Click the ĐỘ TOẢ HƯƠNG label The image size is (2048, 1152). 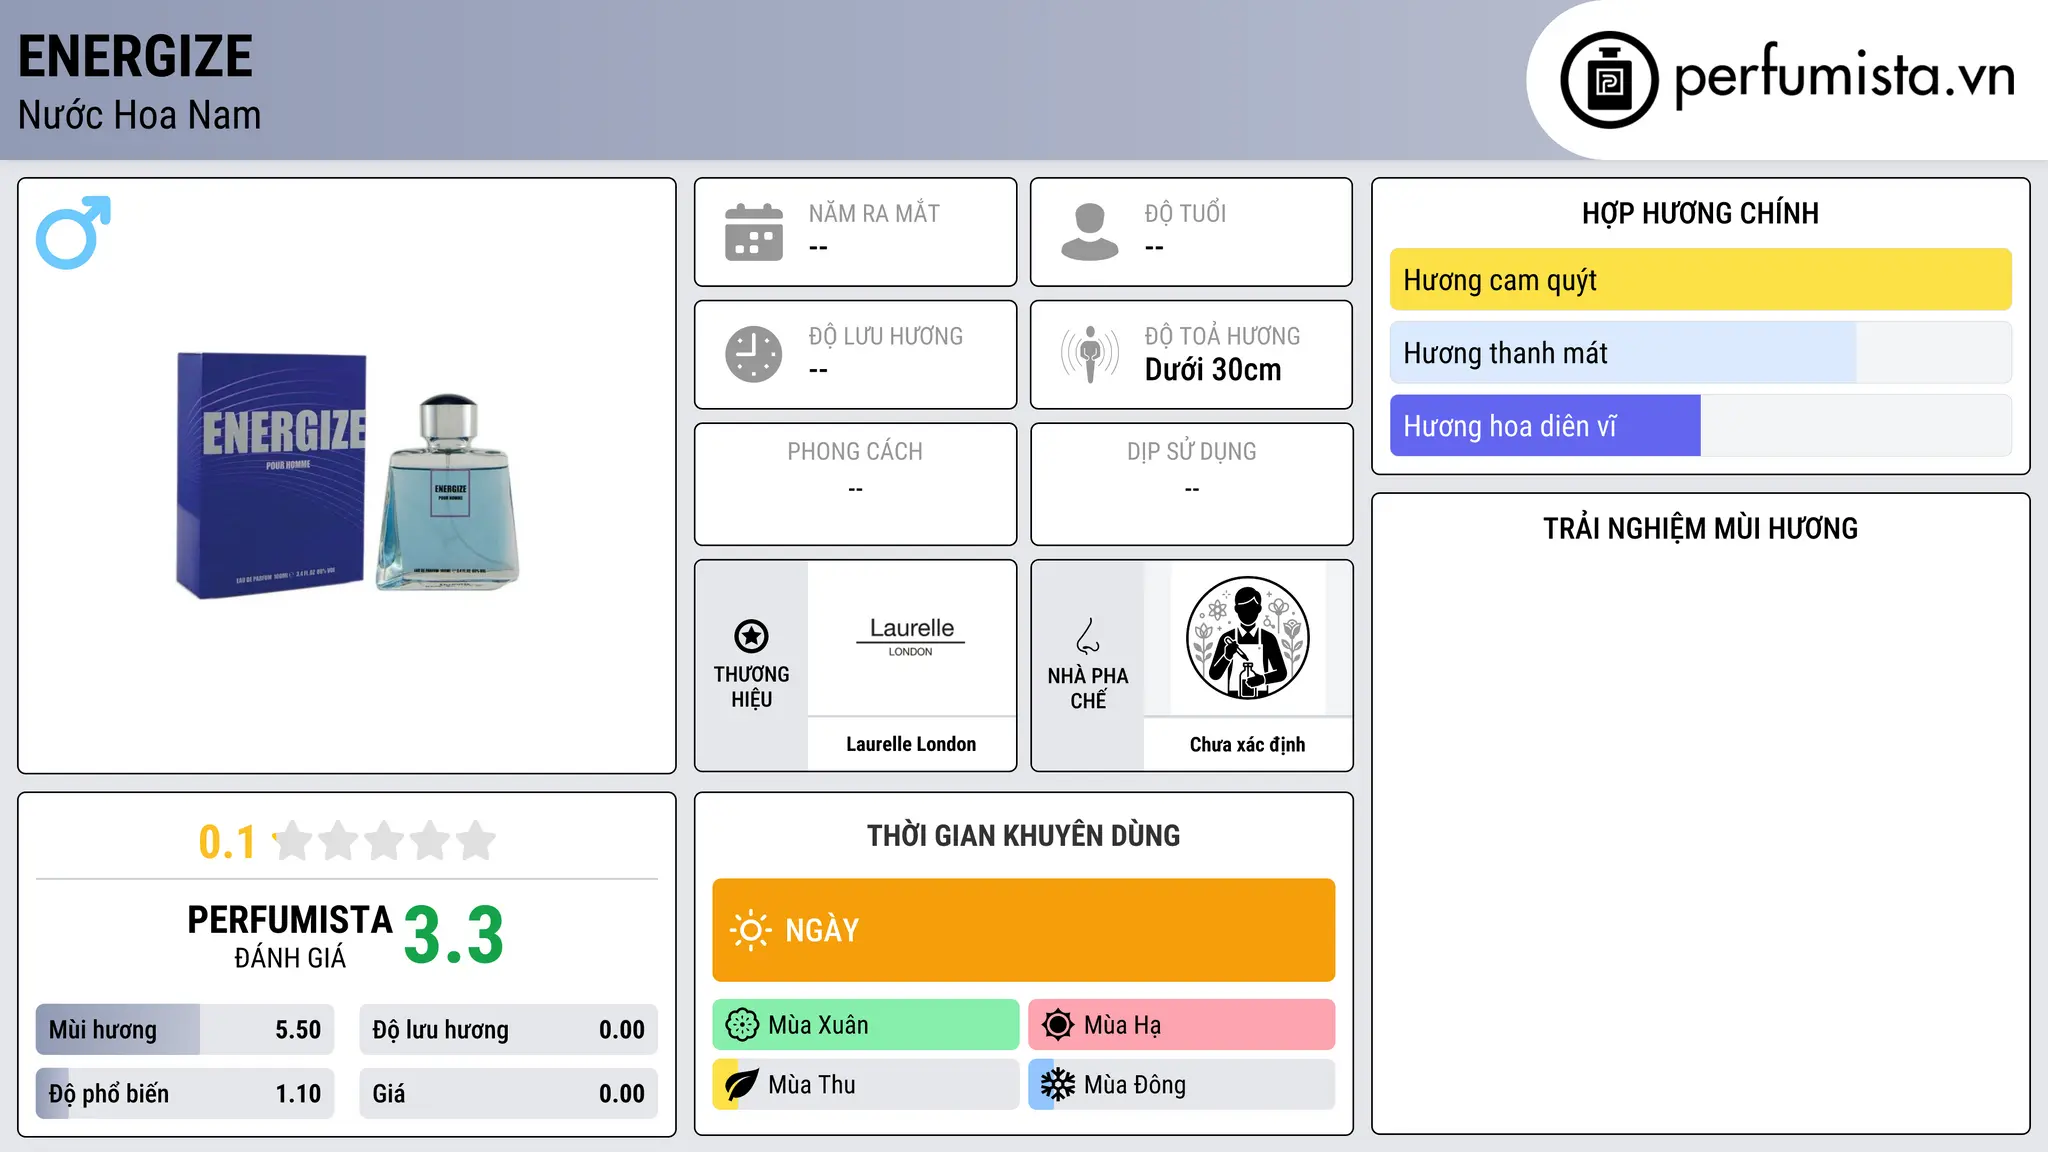point(1223,337)
